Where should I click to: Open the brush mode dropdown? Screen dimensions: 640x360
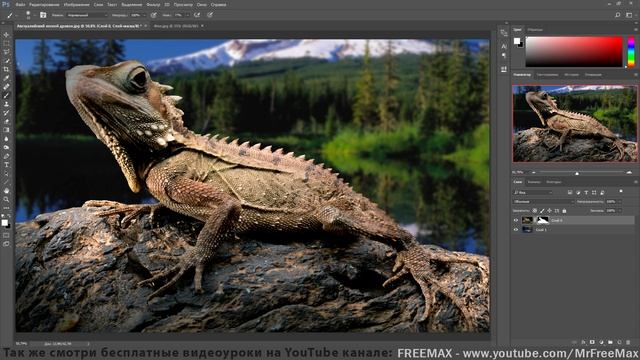pyautogui.click(x=87, y=15)
